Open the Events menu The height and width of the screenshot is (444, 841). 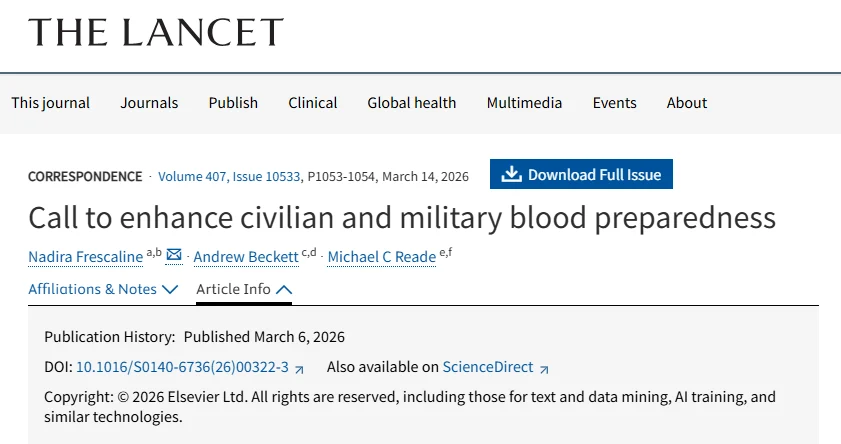point(614,103)
